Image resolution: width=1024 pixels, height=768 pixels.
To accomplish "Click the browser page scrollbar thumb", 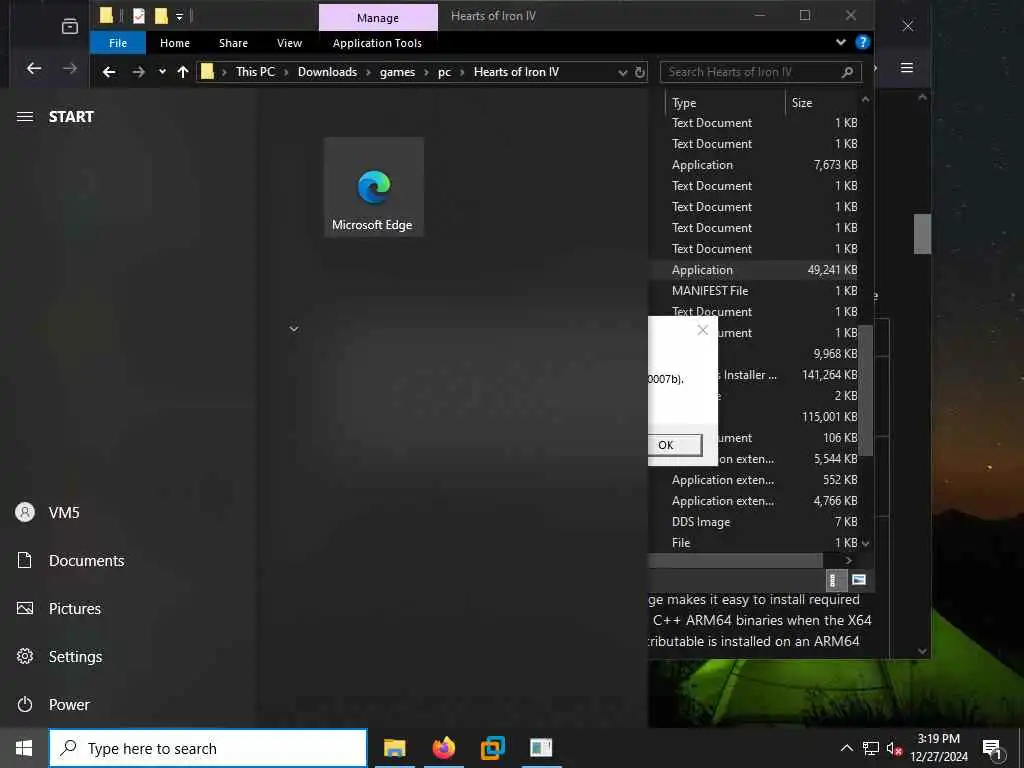I will (x=922, y=233).
